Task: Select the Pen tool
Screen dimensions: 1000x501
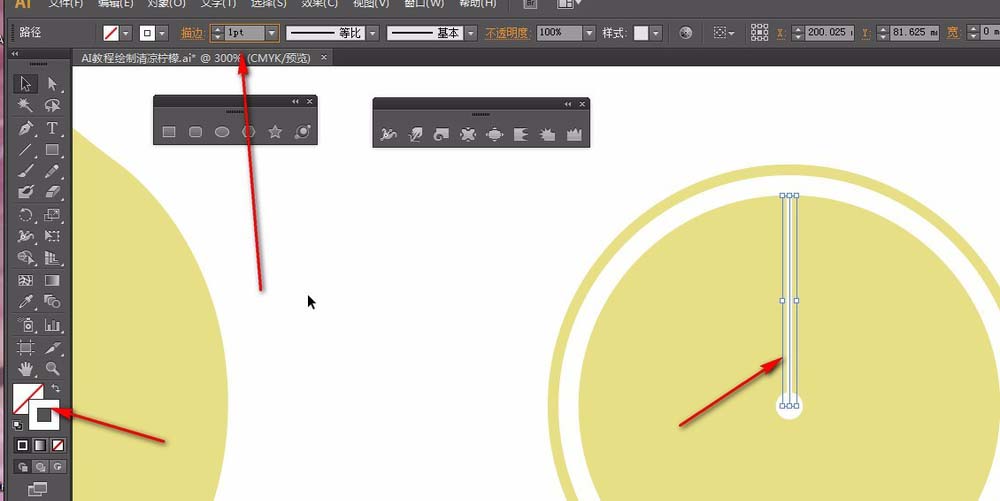Action: pos(26,128)
